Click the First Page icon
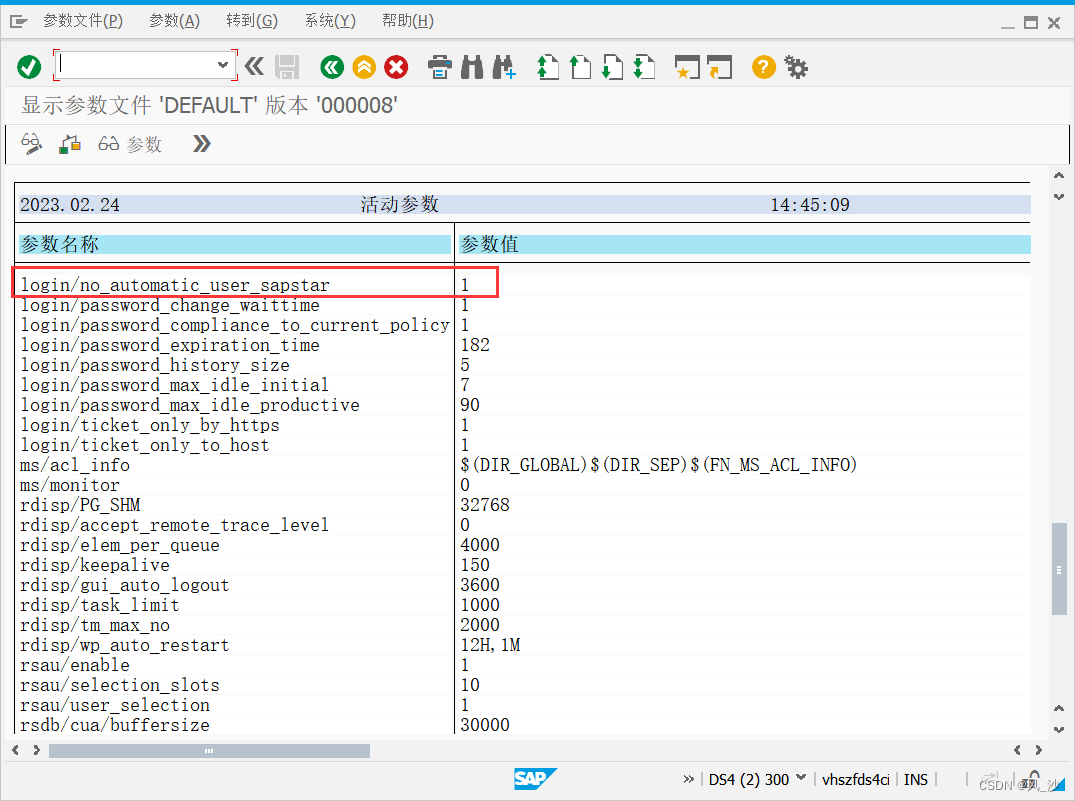 (x=547, y=67)
